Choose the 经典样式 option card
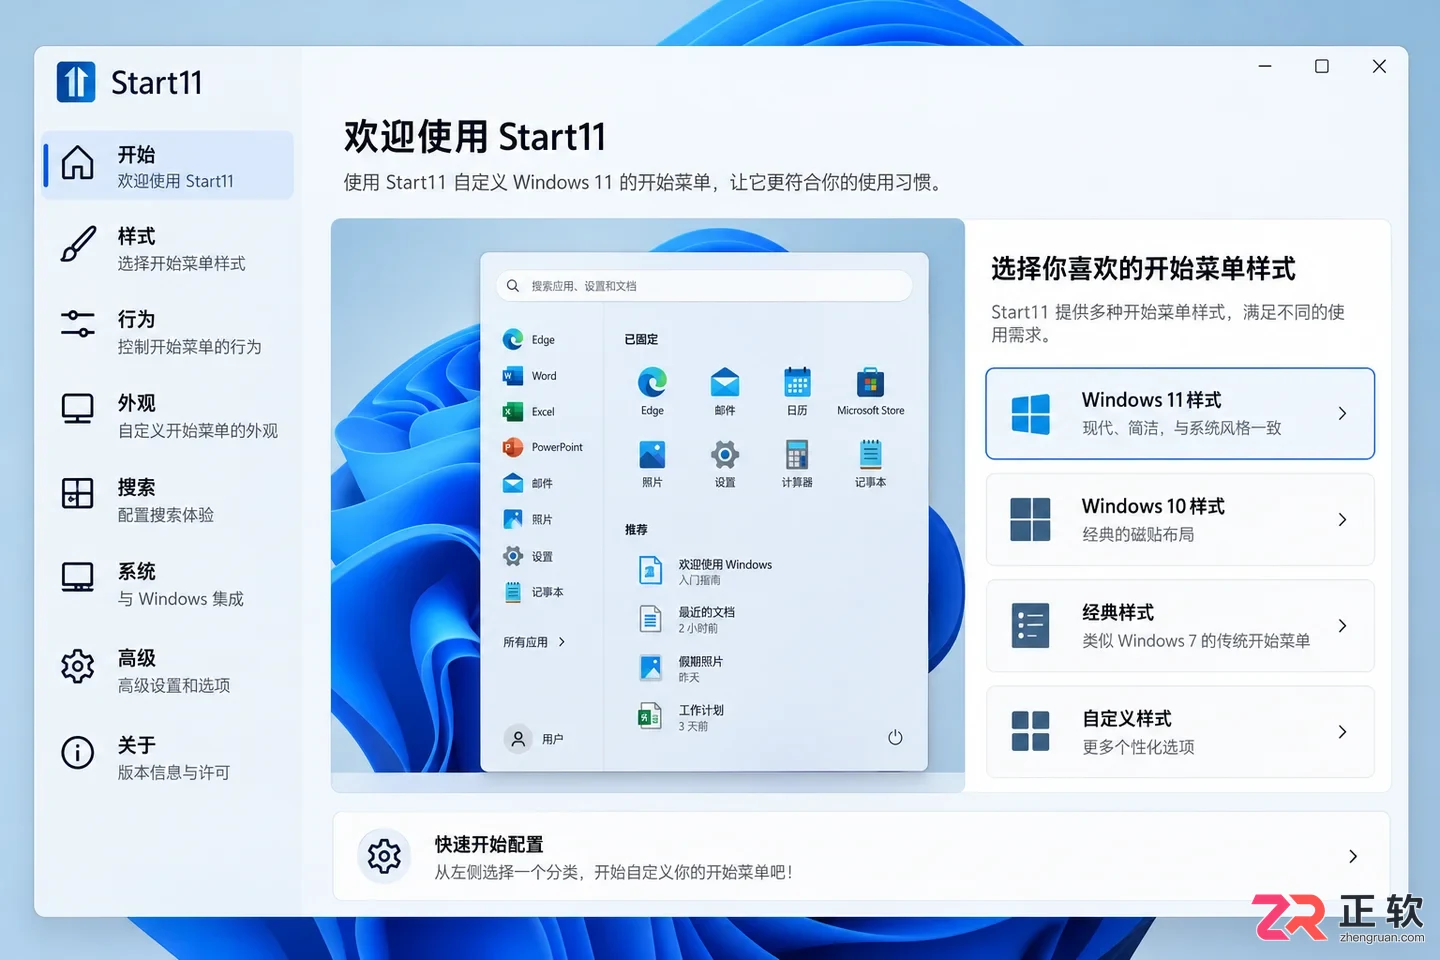Screen dimensions: 1440x960 point(1180,626)
